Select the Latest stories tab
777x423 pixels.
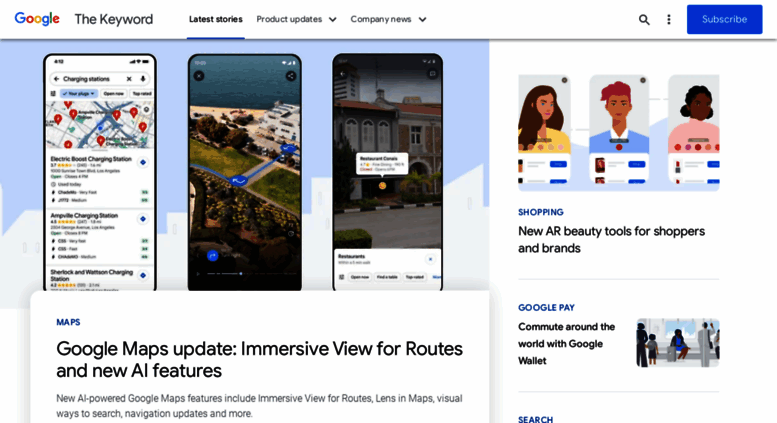click(x=216, y=19)
